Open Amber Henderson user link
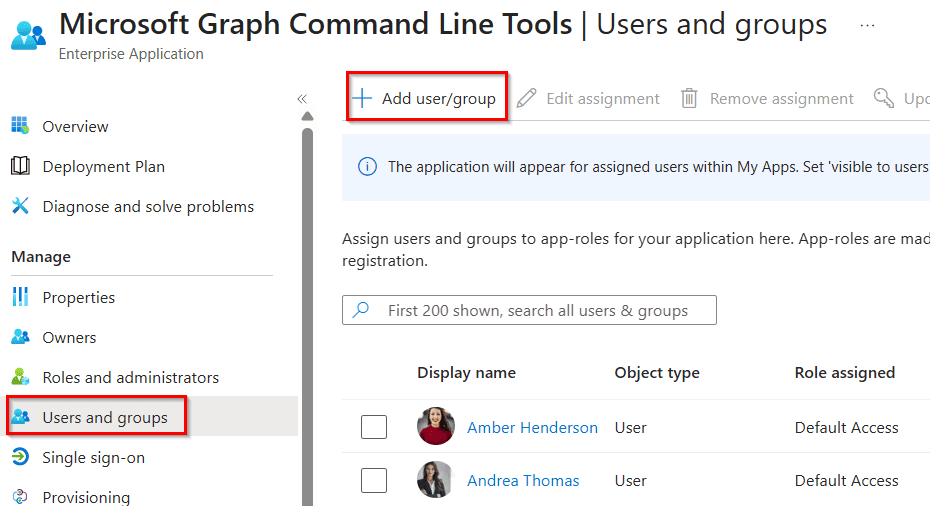The width and height of the screenshot is (930, 506). pyautogui.click(x=532, y=427)
